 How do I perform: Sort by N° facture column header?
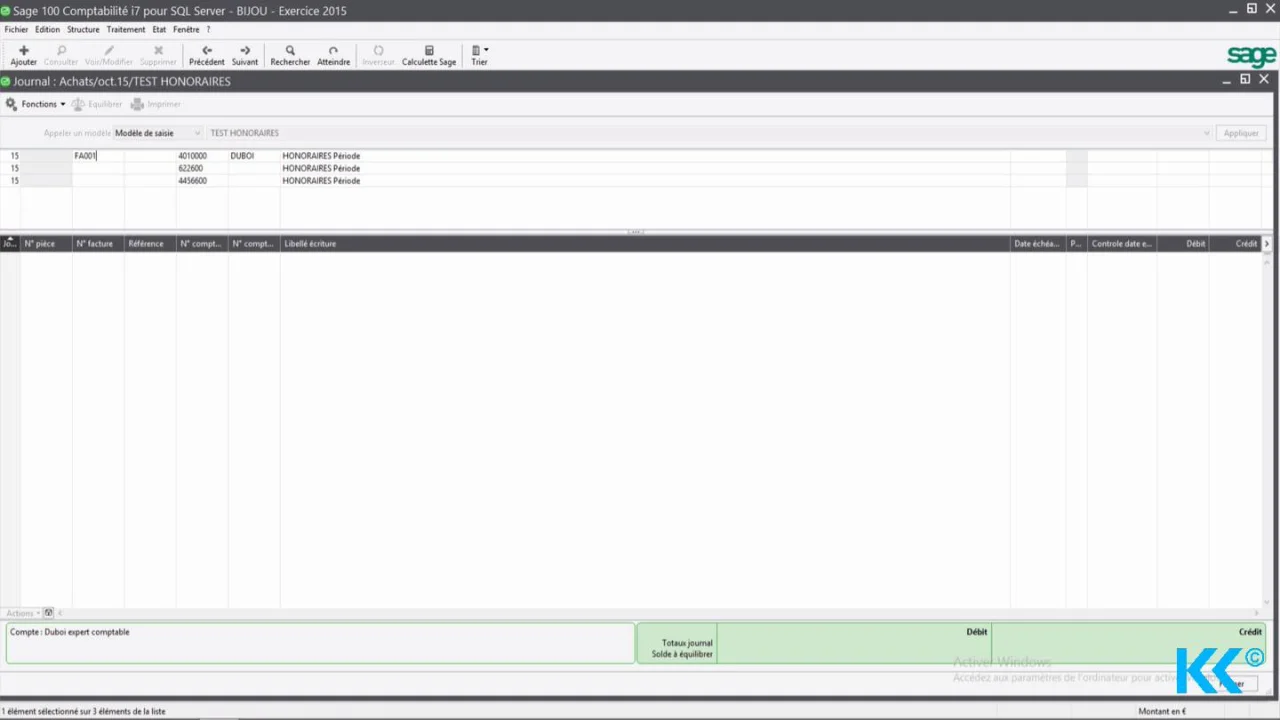[98, 244]
